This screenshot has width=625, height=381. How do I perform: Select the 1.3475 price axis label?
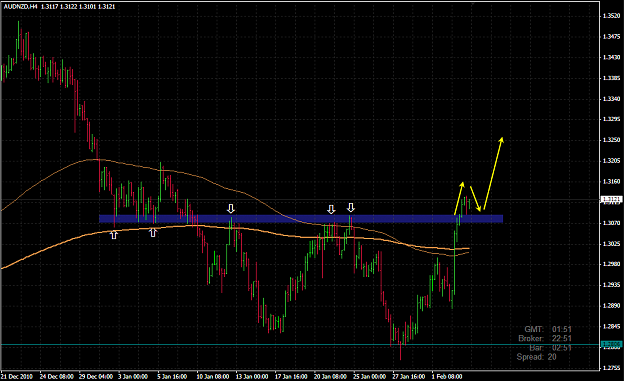(611, 37)
